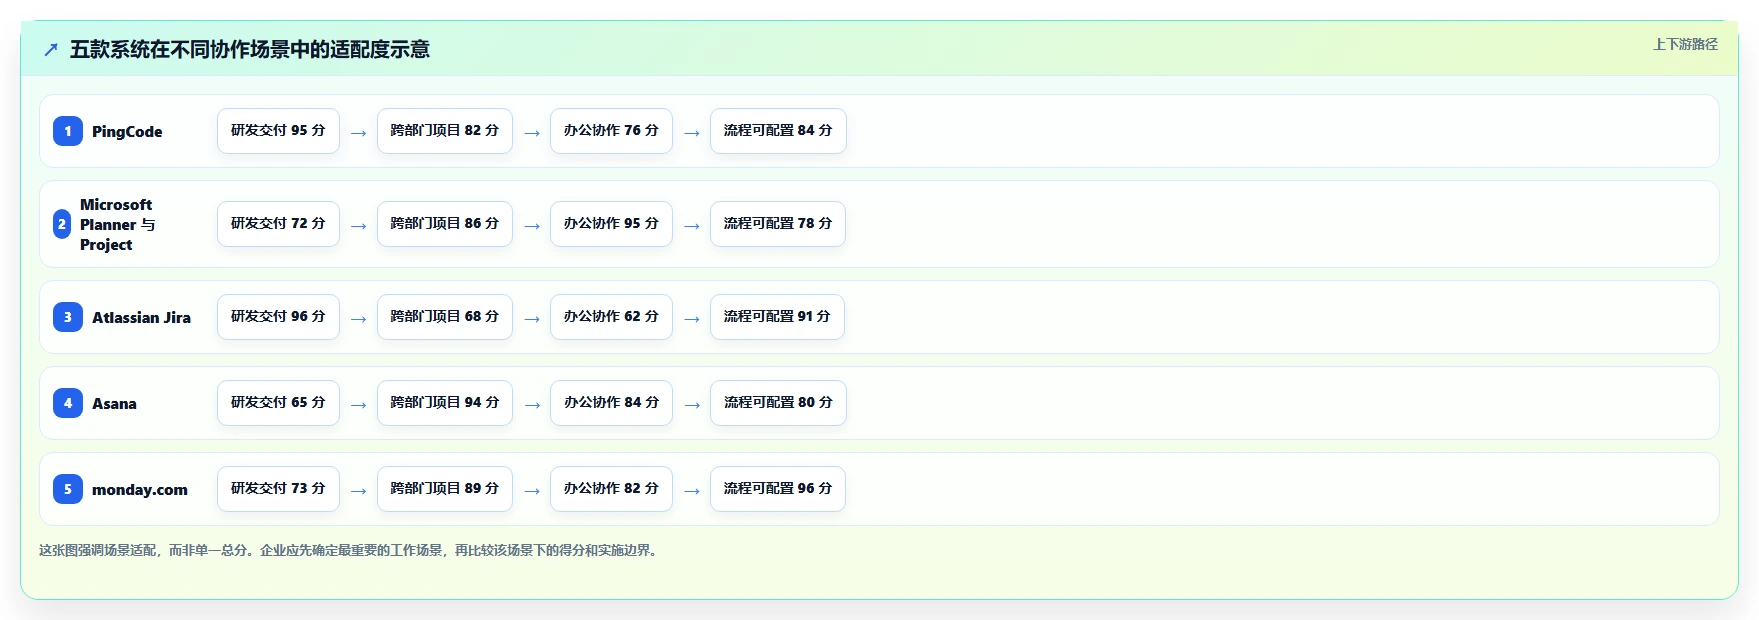Click arrow after monday.com 办公协作 82 分
This screenshot has width=1759, height=620.
[692, 491]
